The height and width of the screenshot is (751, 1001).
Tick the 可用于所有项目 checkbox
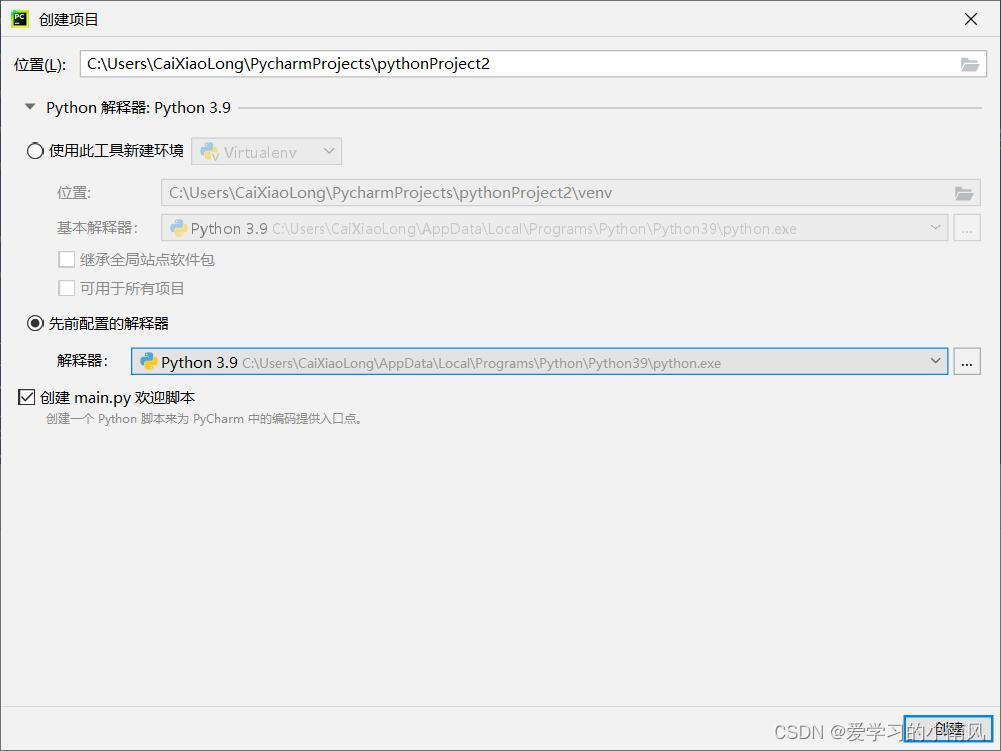(66, 288)
